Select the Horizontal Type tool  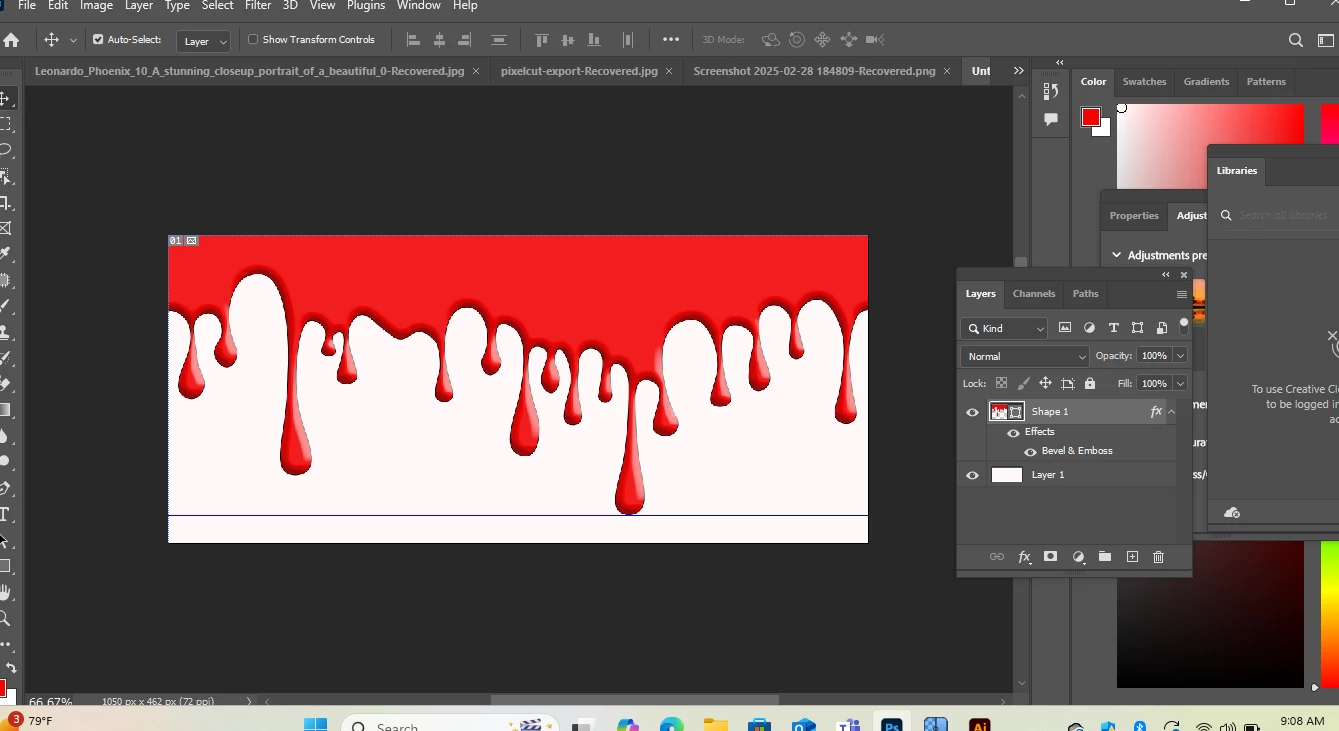click(x=5, y=514)
